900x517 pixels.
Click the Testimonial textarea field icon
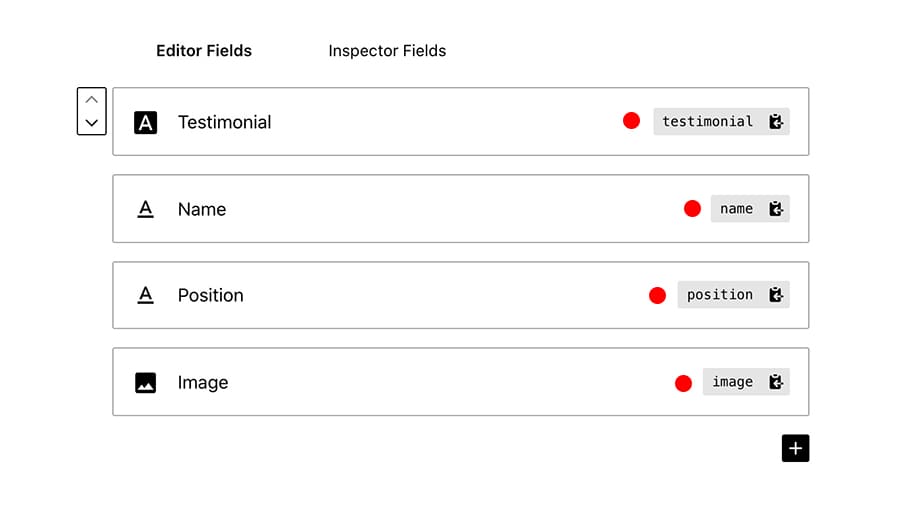point(145,123)
